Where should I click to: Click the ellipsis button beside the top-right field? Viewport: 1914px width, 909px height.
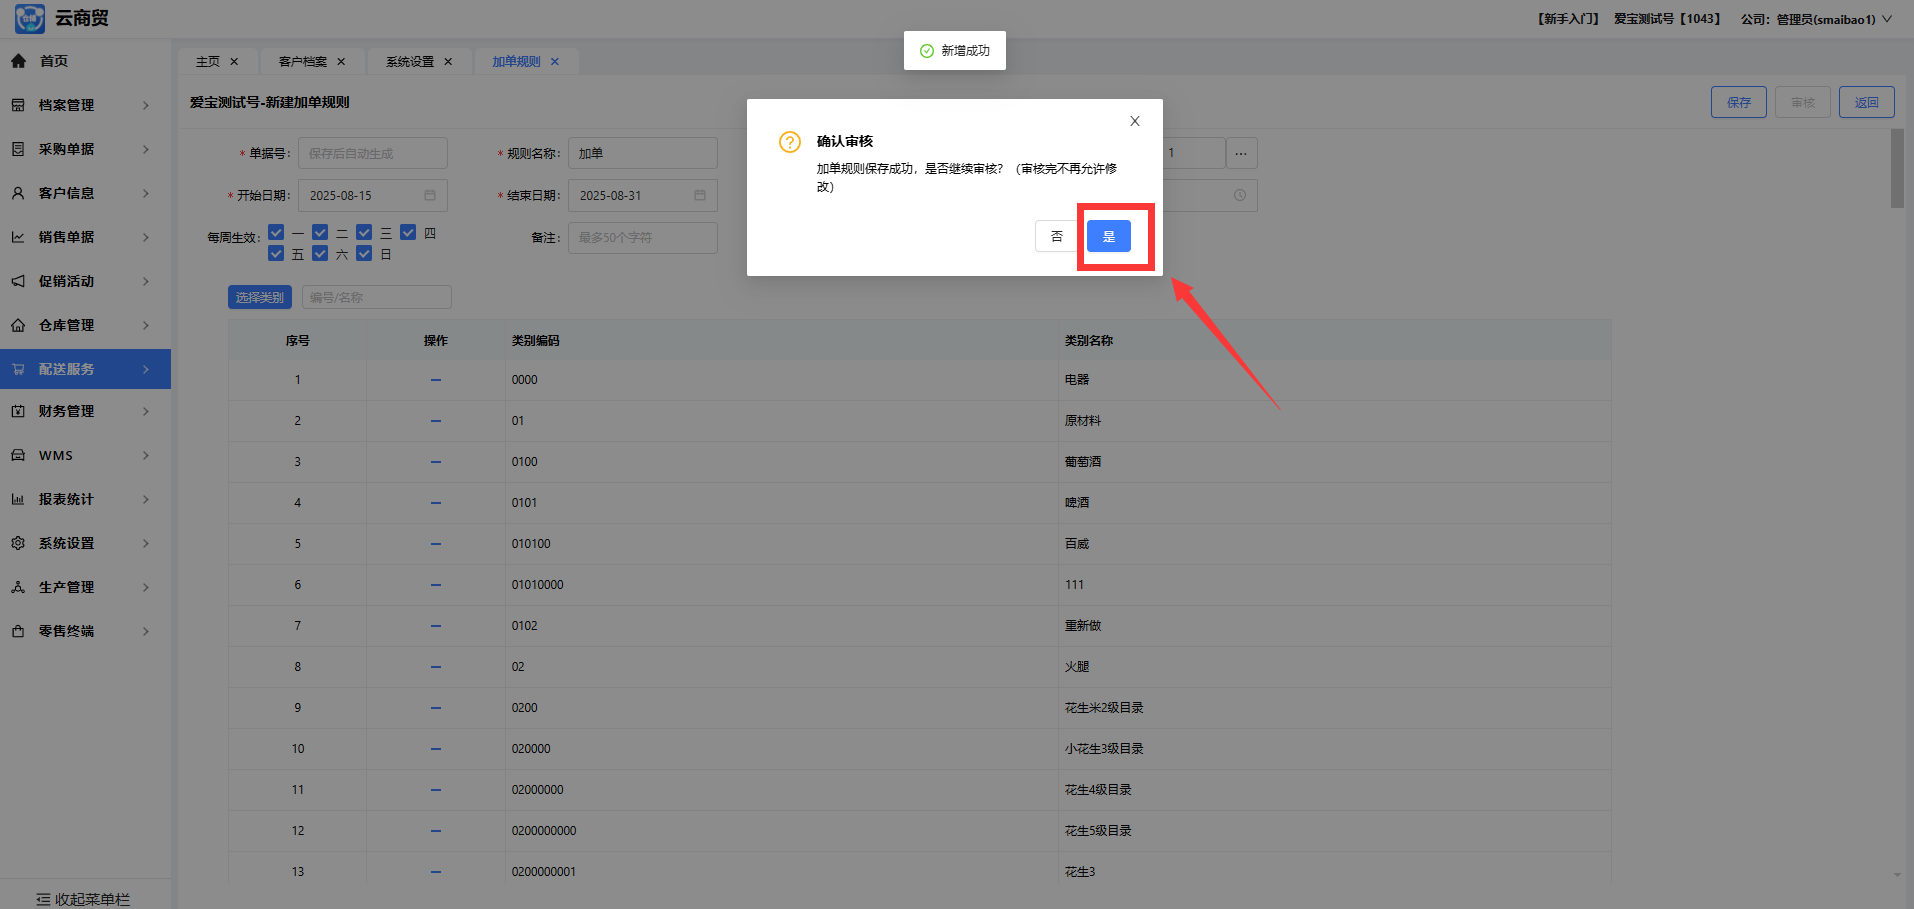(1241, 153)
